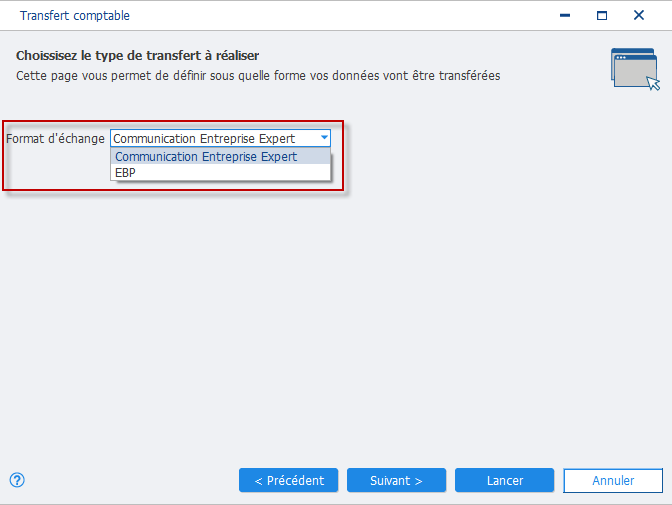Click the Format d'échange label
Viewport: 672px width, 505px height.
[x=55, y=138]
